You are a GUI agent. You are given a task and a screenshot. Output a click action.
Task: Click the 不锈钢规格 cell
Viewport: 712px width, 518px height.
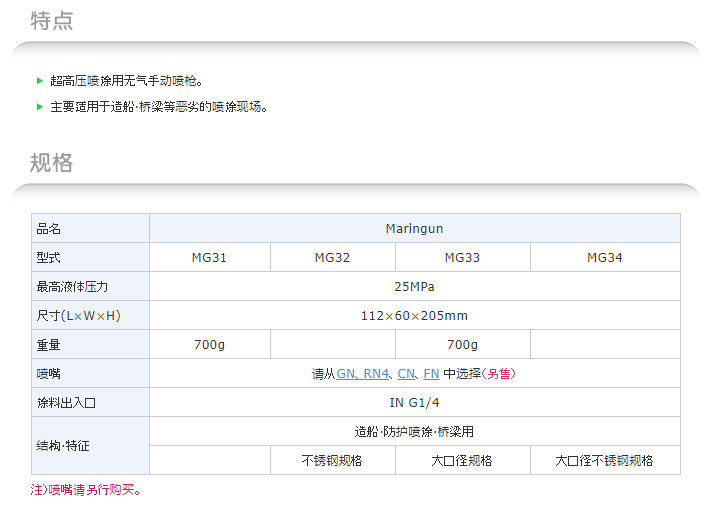333,460
